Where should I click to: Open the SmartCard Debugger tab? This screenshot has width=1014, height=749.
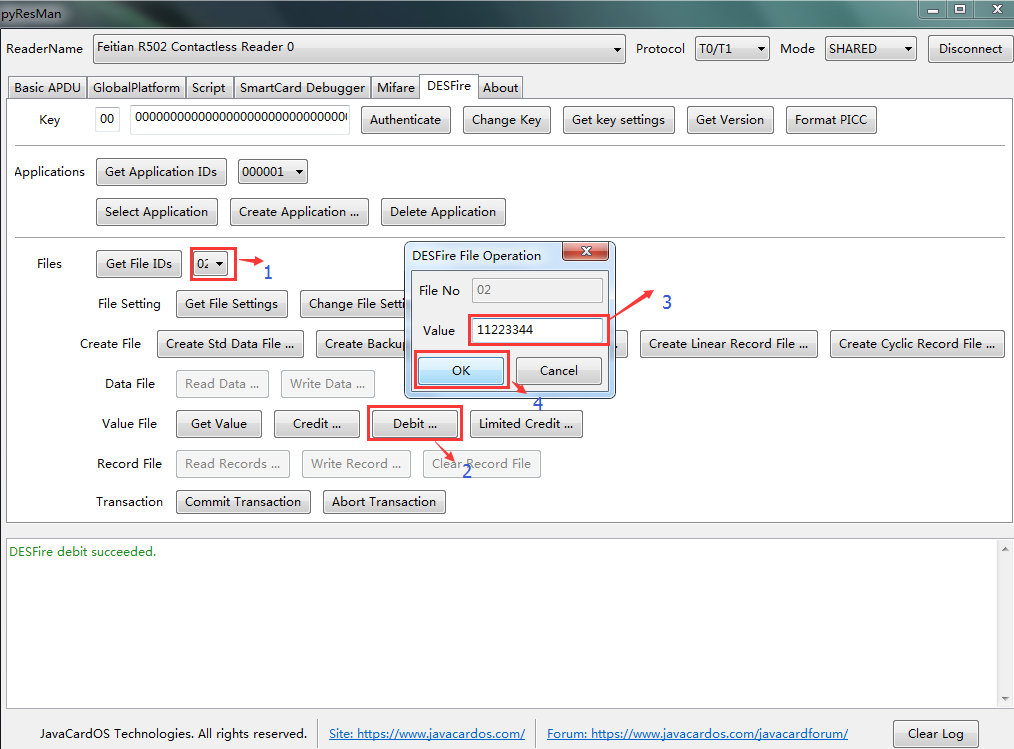click(x=302, y=87)
